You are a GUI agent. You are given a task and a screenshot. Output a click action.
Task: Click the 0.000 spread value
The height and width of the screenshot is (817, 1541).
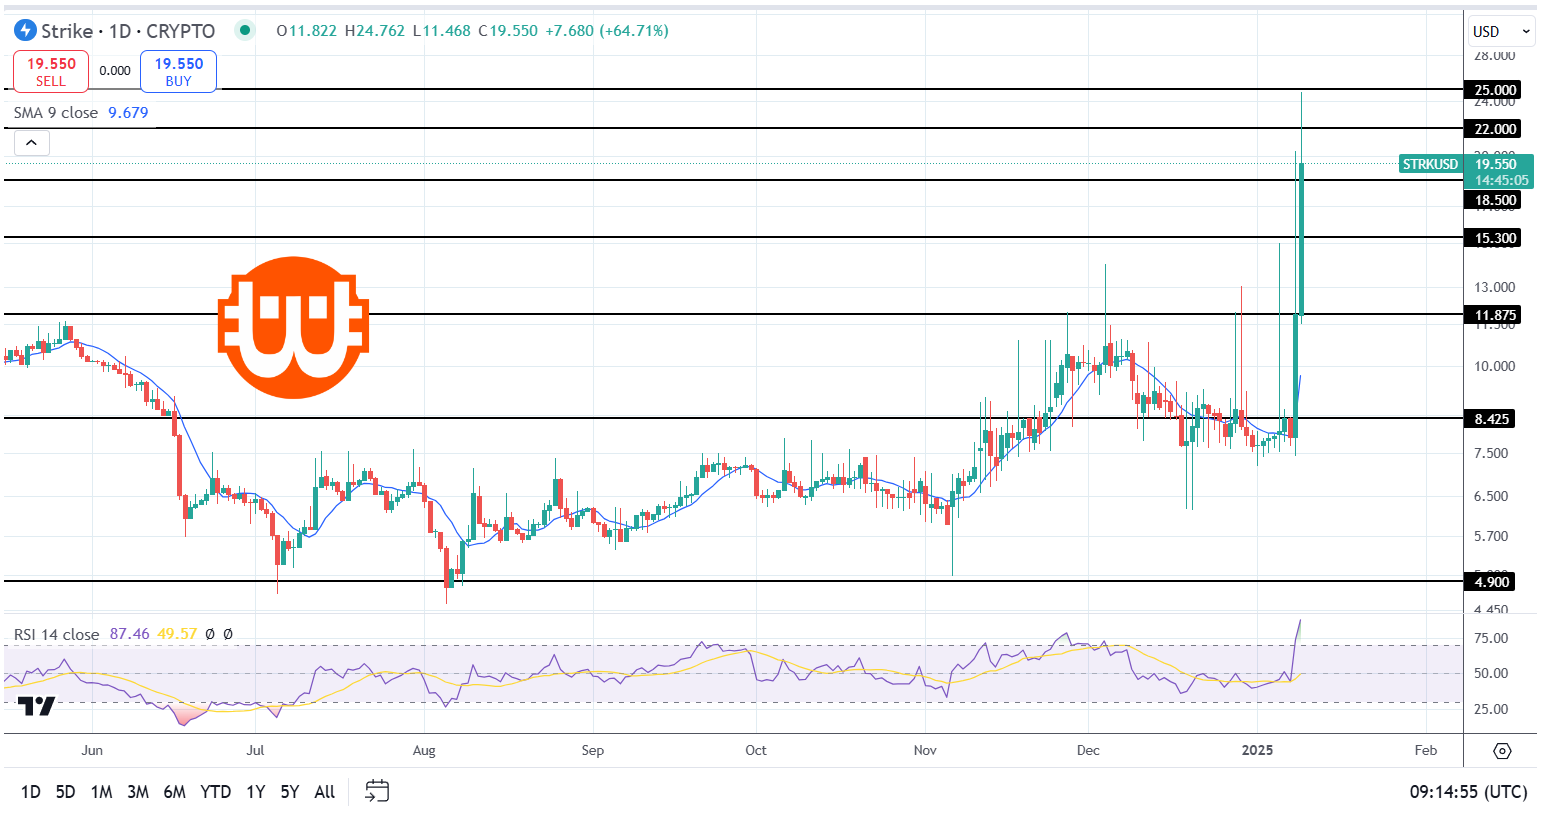(115, 71)
